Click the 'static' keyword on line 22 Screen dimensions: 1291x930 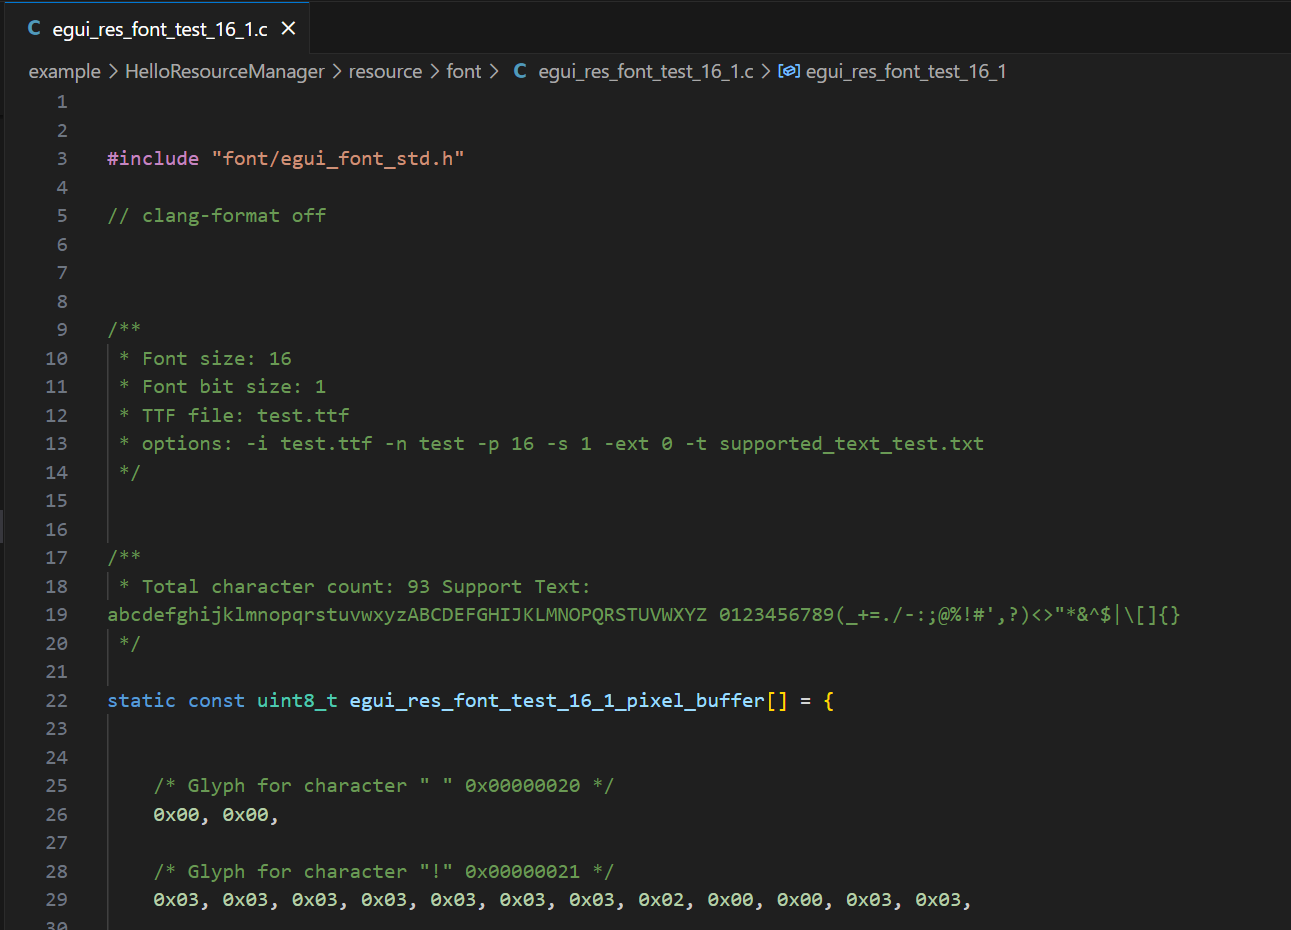click(141, 701)
